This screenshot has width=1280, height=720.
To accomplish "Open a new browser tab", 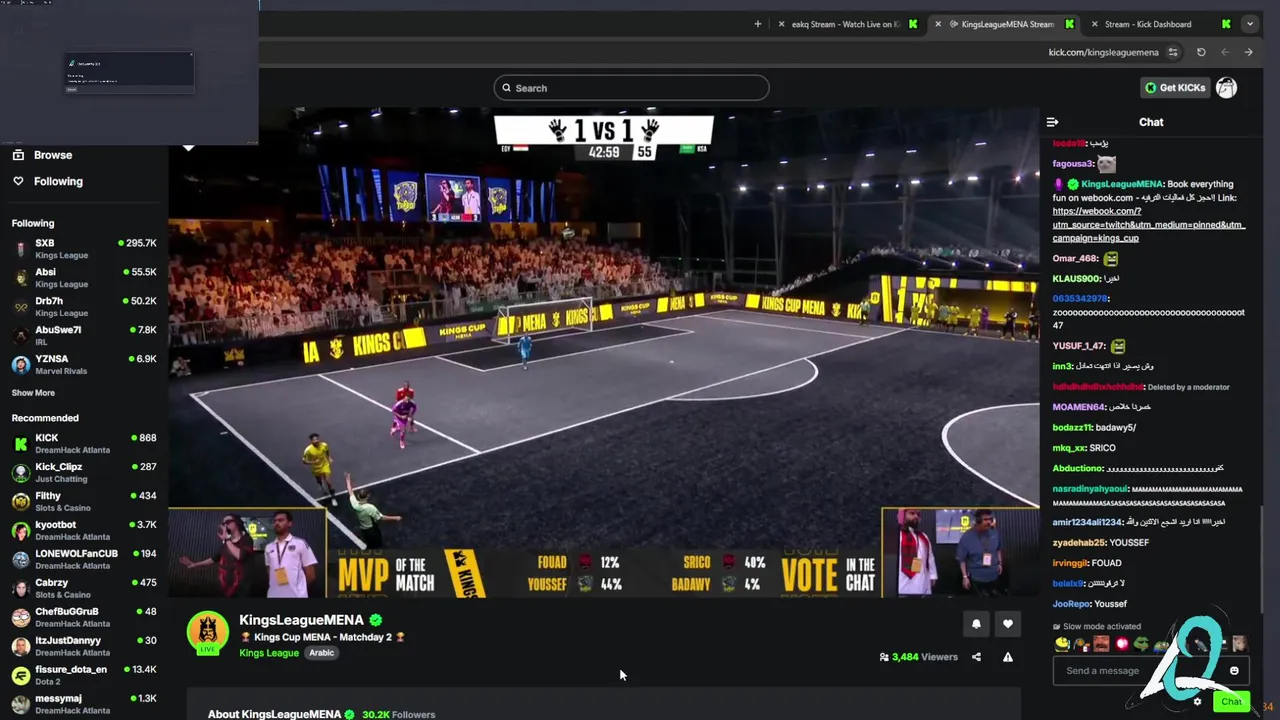I will click(x=757, y=24).
